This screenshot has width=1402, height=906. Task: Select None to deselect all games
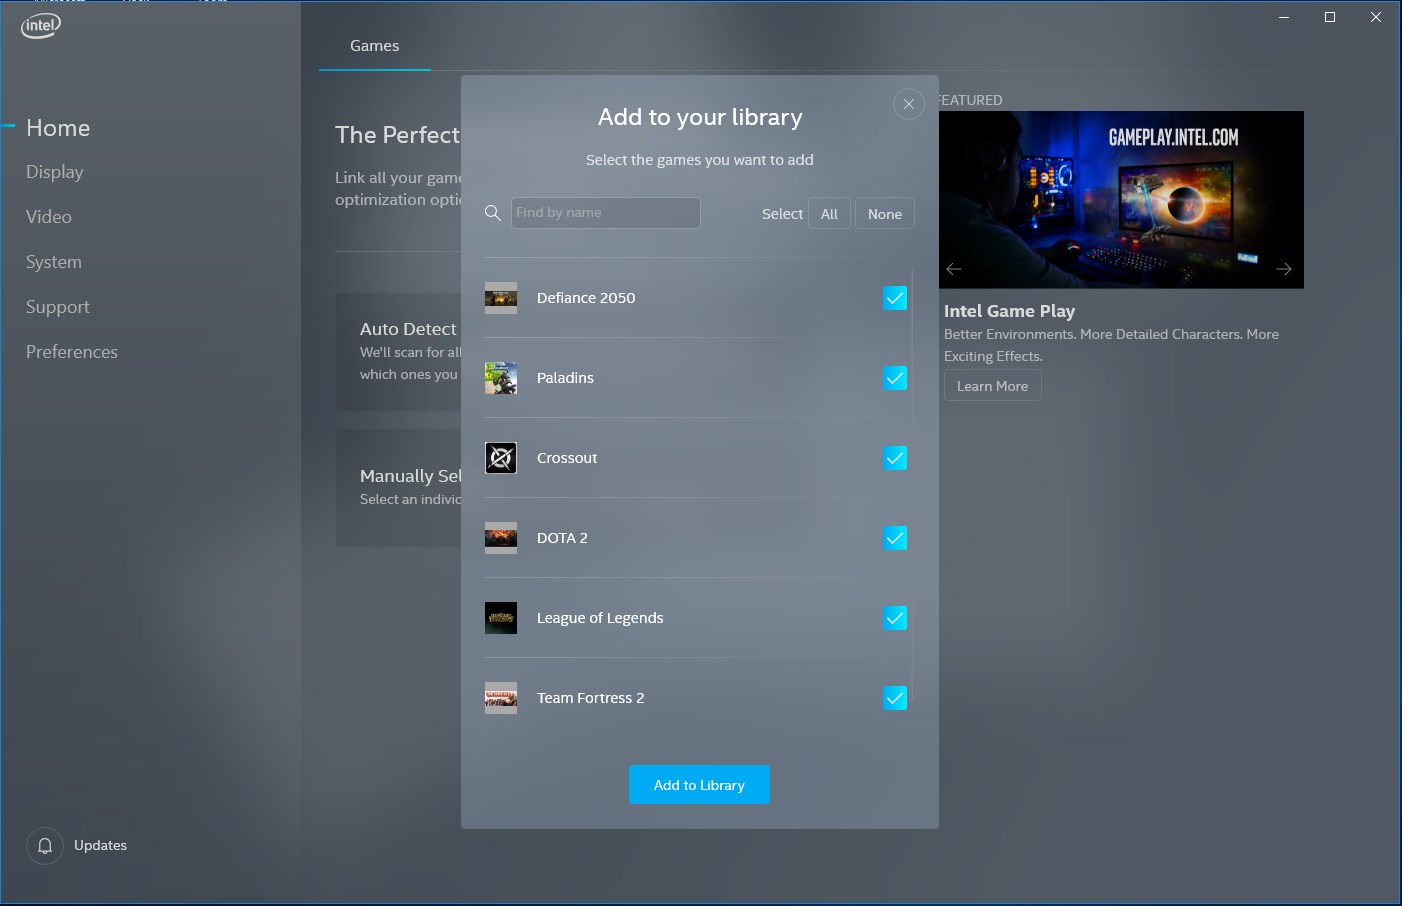point(885,214)
